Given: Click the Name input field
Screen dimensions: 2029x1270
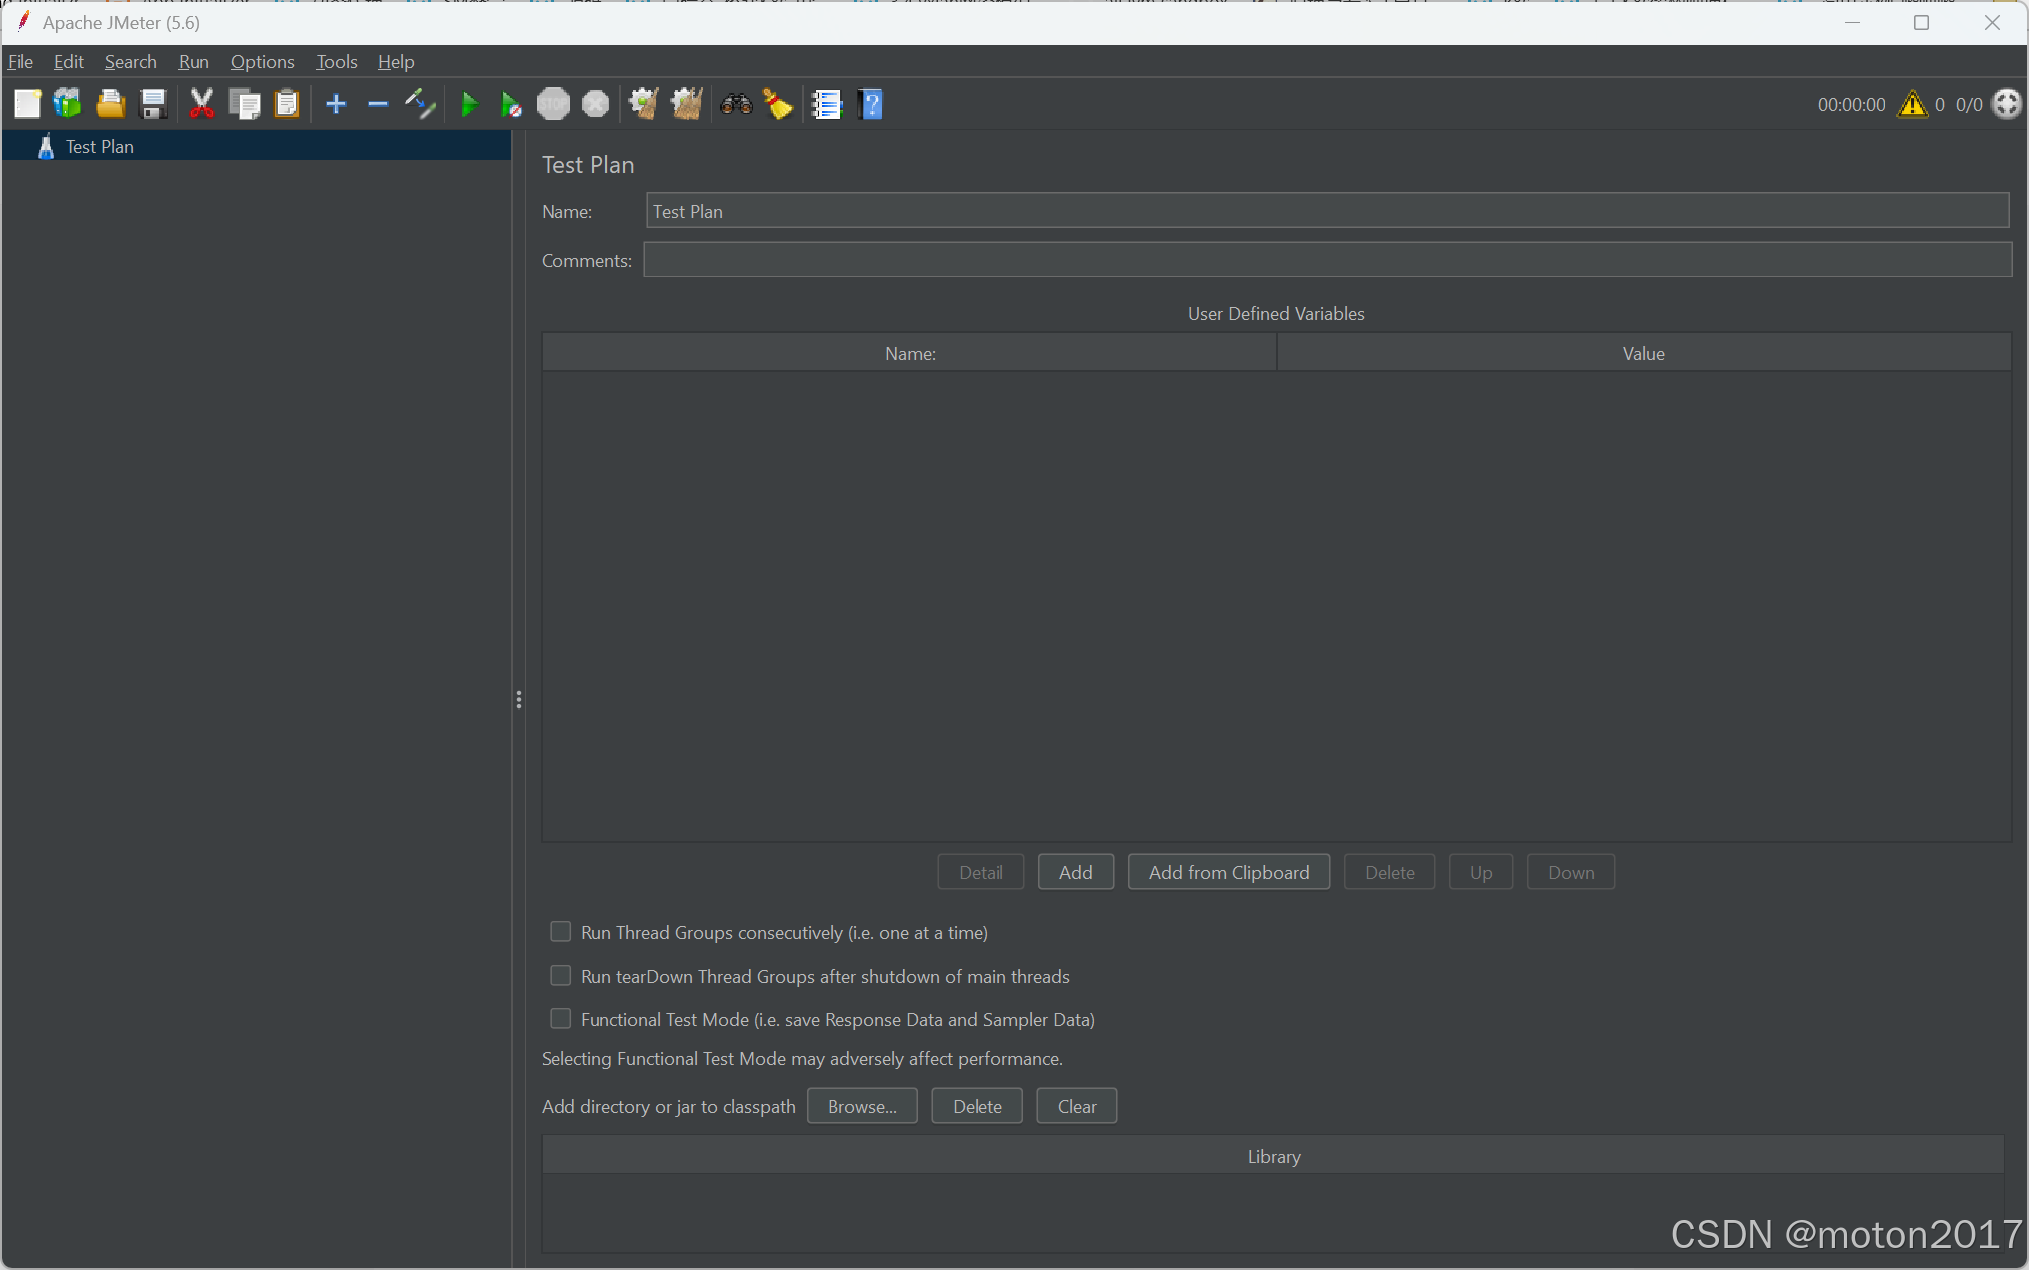Looking at the screenshot, I should 1327,211.
